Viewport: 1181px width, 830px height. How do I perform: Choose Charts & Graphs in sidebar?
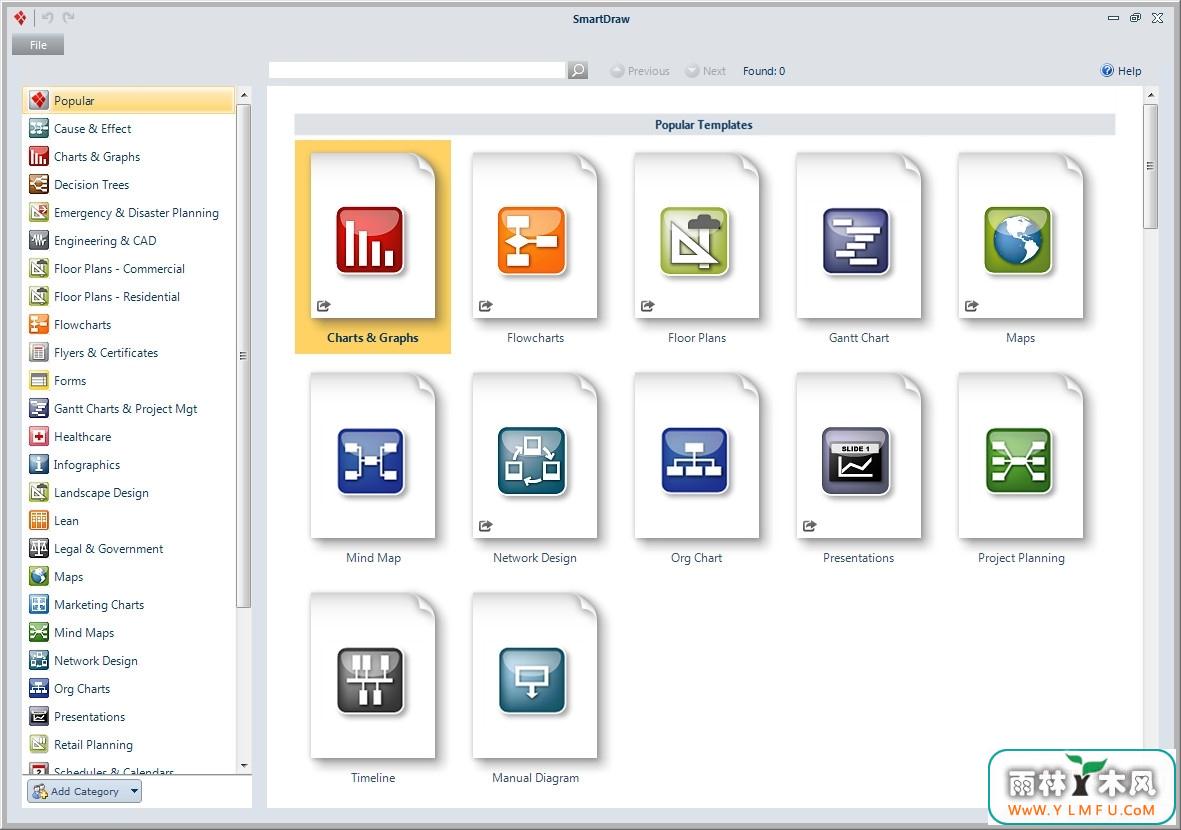(x=129, y=157)
